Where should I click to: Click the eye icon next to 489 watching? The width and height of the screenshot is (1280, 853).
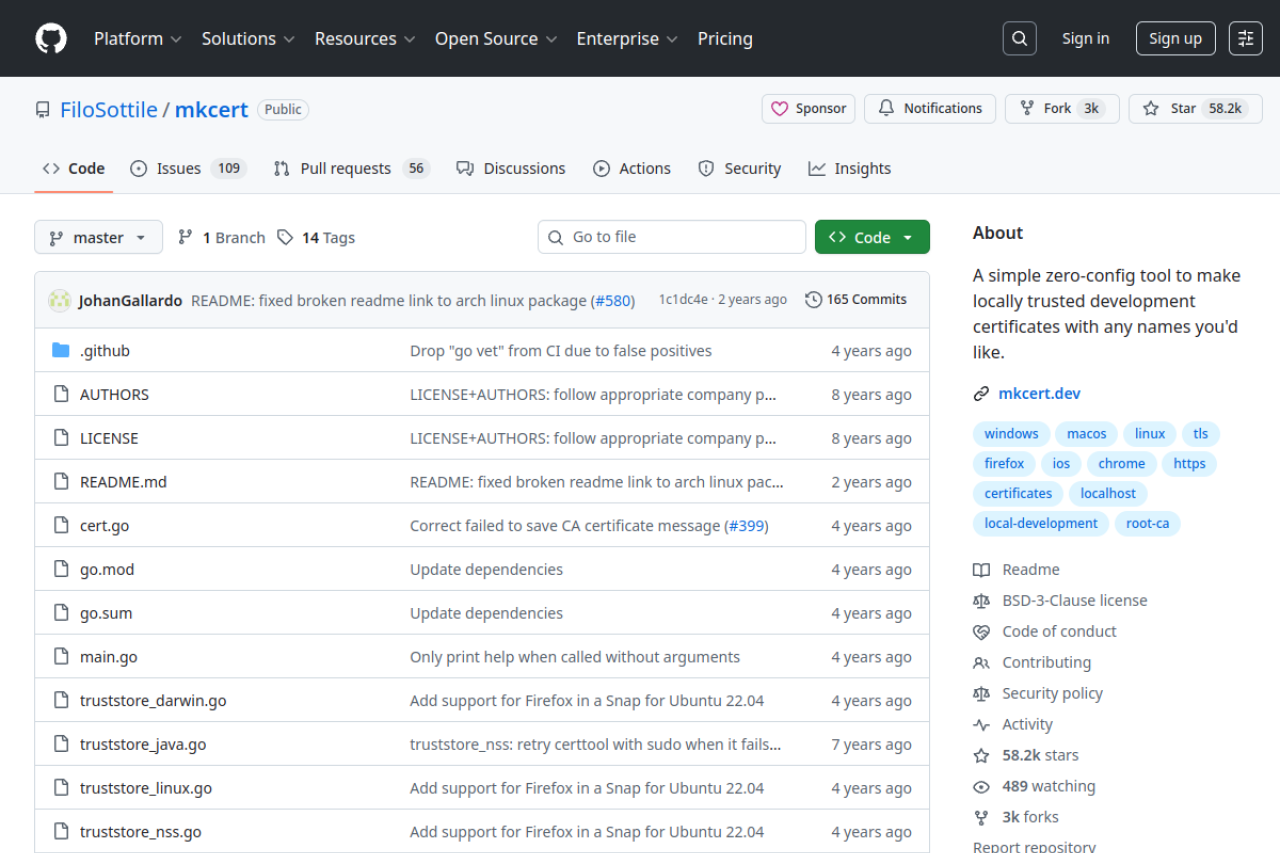(981, 786)
